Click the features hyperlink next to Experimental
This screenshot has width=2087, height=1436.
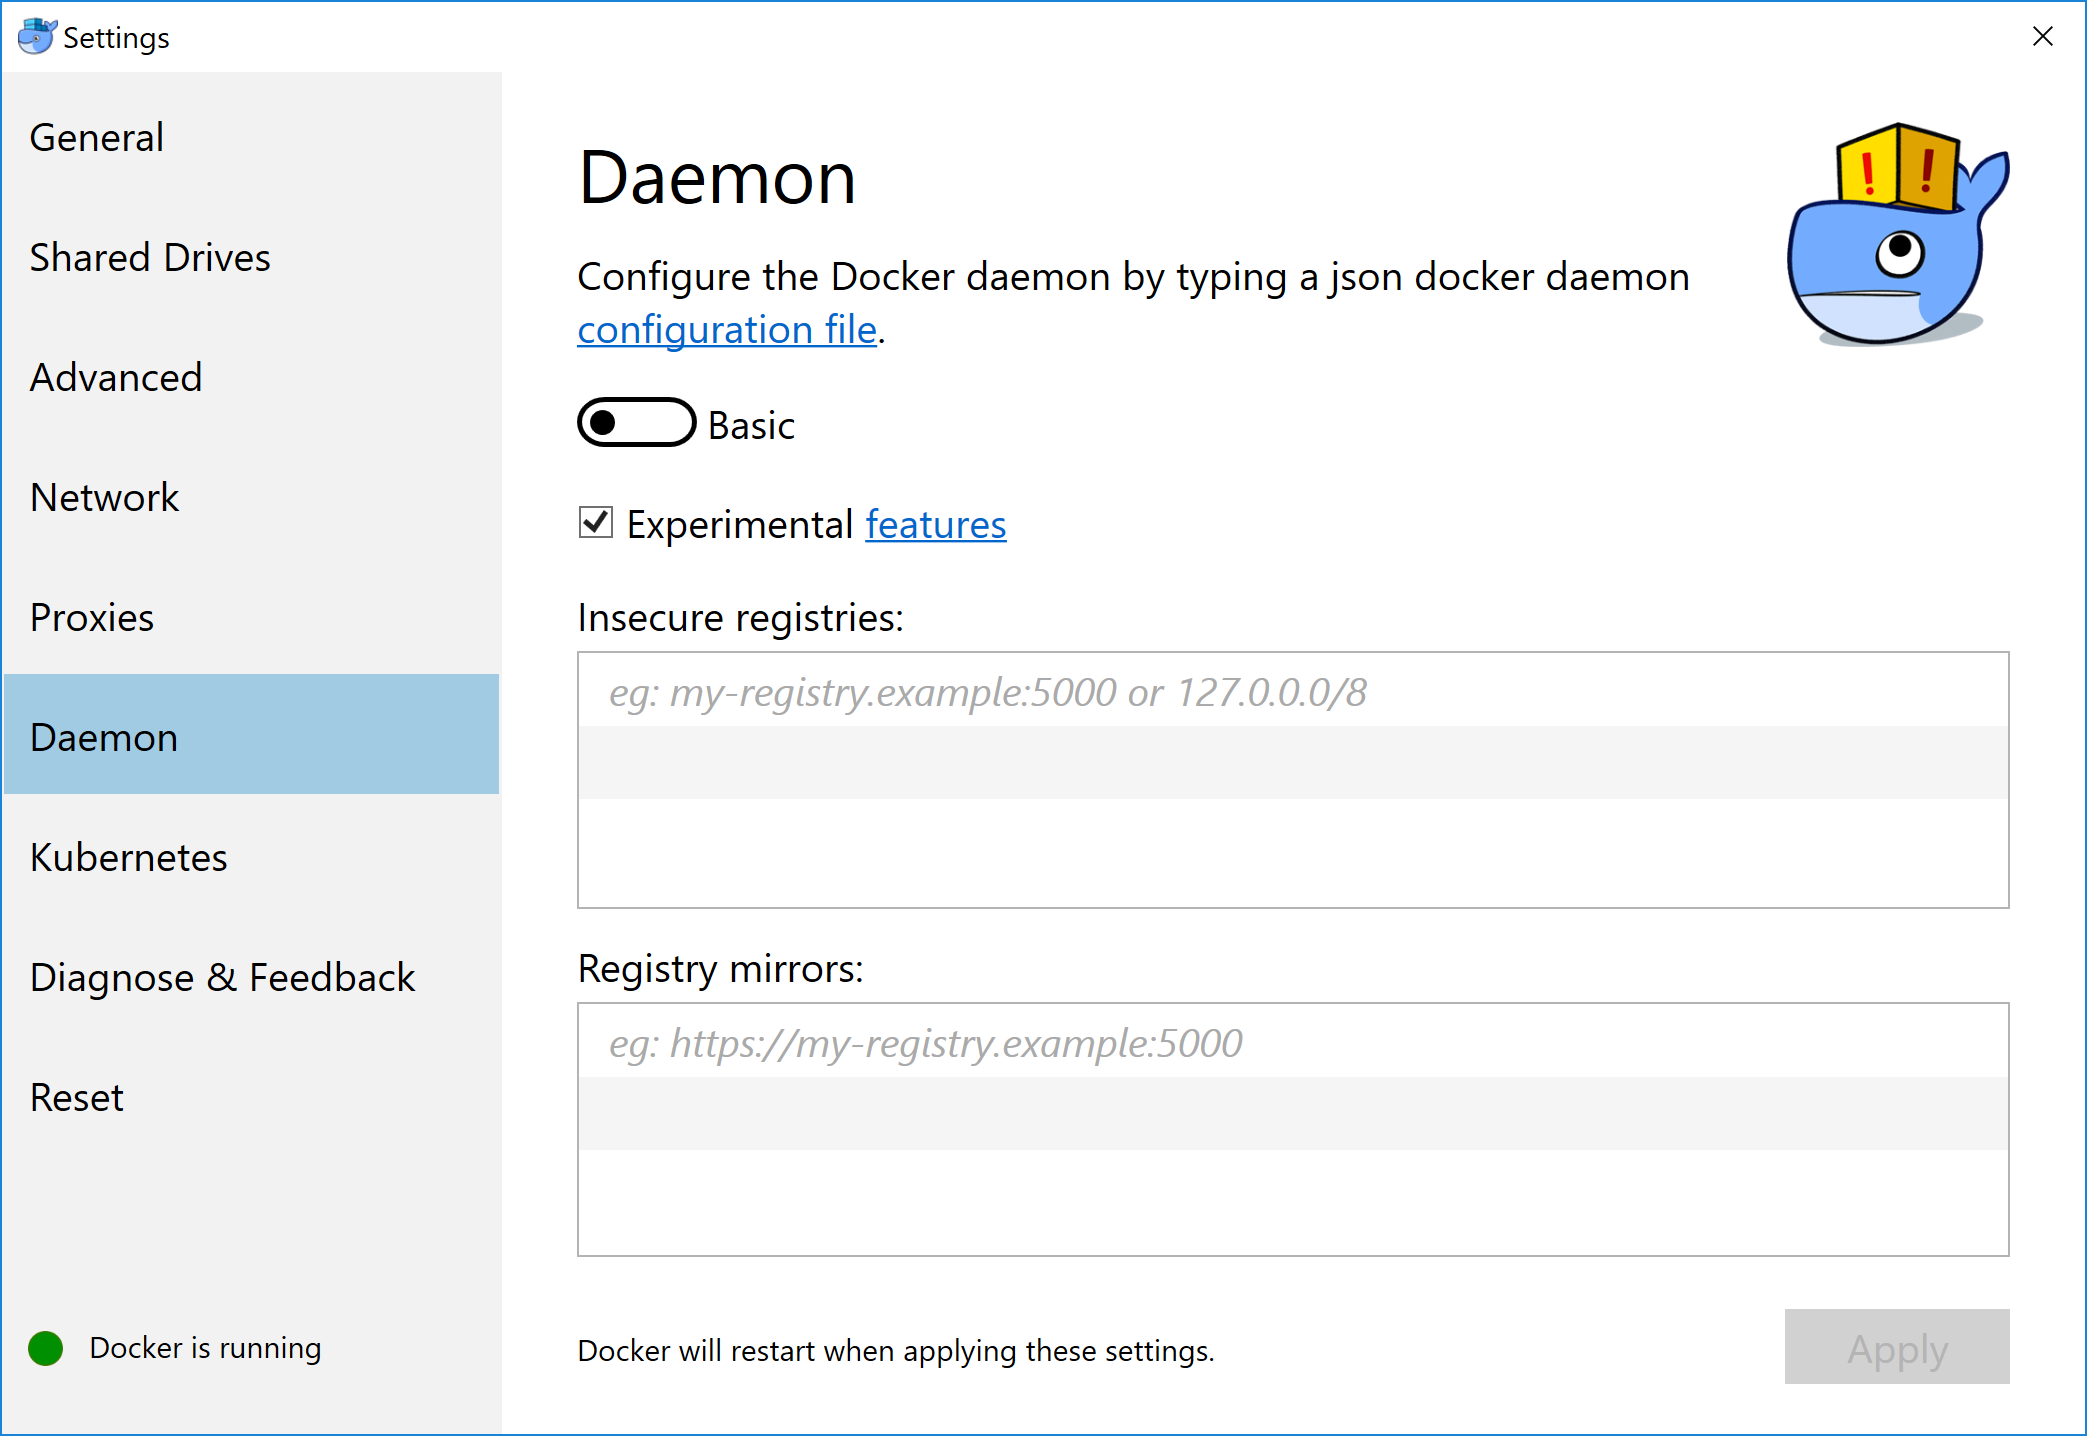[934, 524]
